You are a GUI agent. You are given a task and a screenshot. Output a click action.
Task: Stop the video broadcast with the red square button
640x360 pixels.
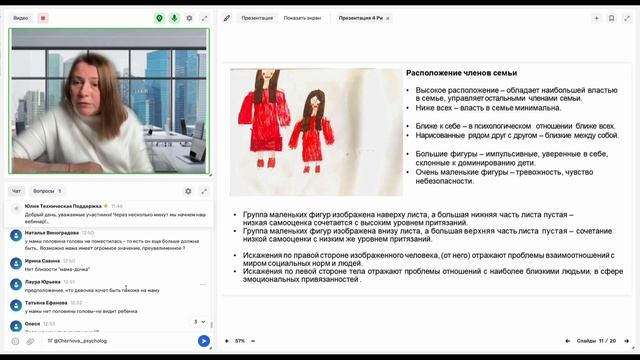tap(43, 18)
